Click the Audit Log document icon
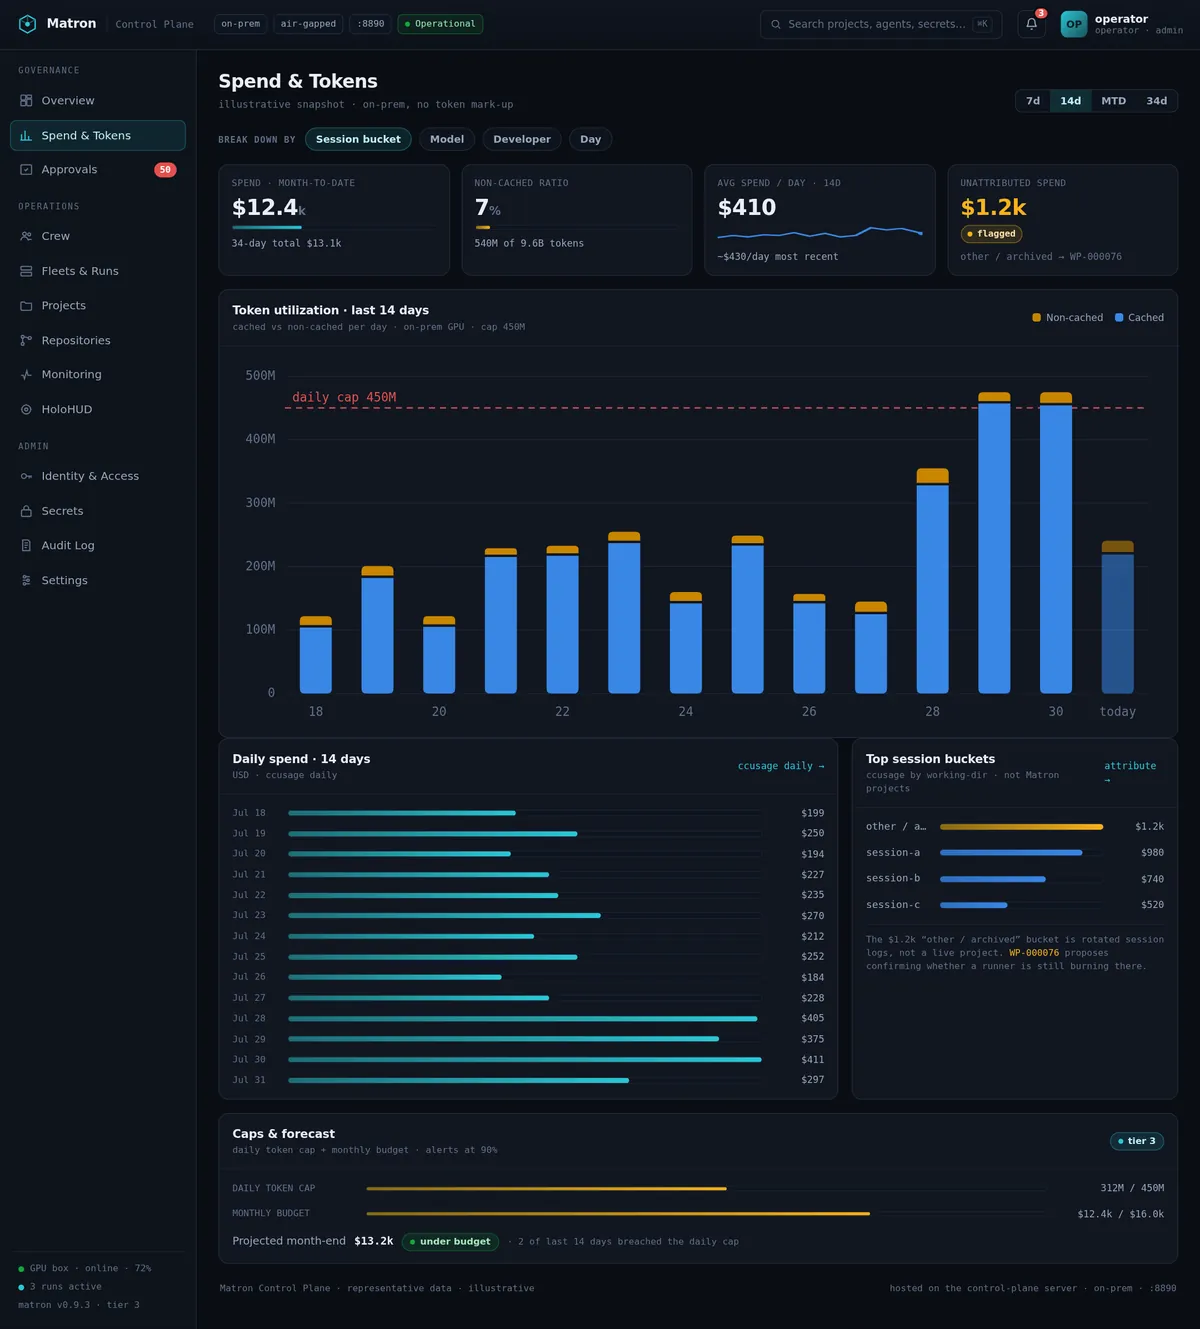 click(x=26, y=546)
